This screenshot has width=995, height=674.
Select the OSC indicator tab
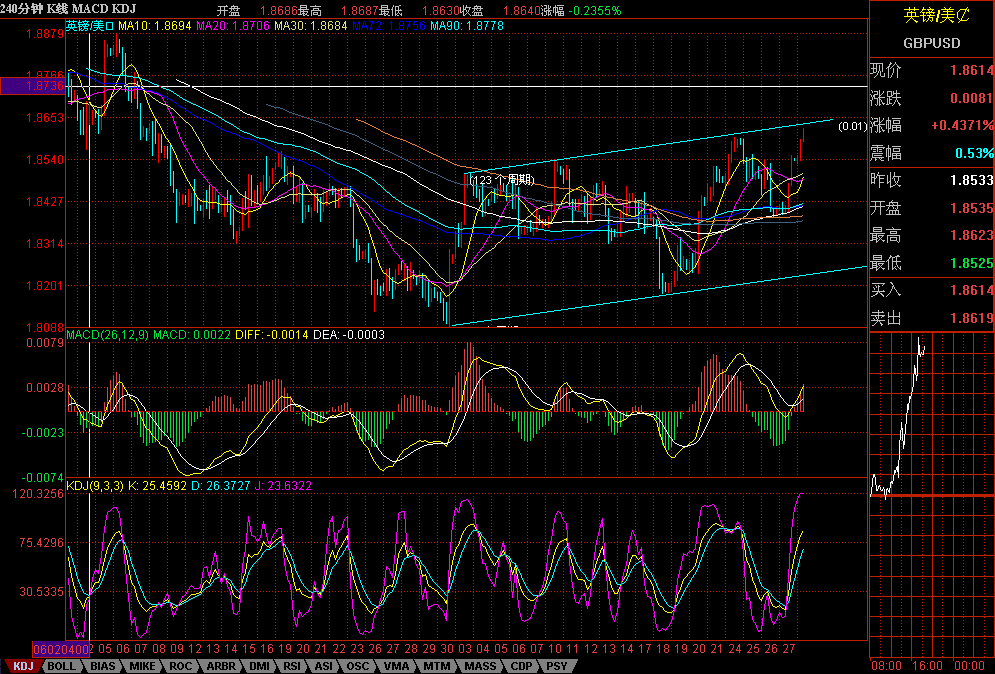[x=357, y=666]
